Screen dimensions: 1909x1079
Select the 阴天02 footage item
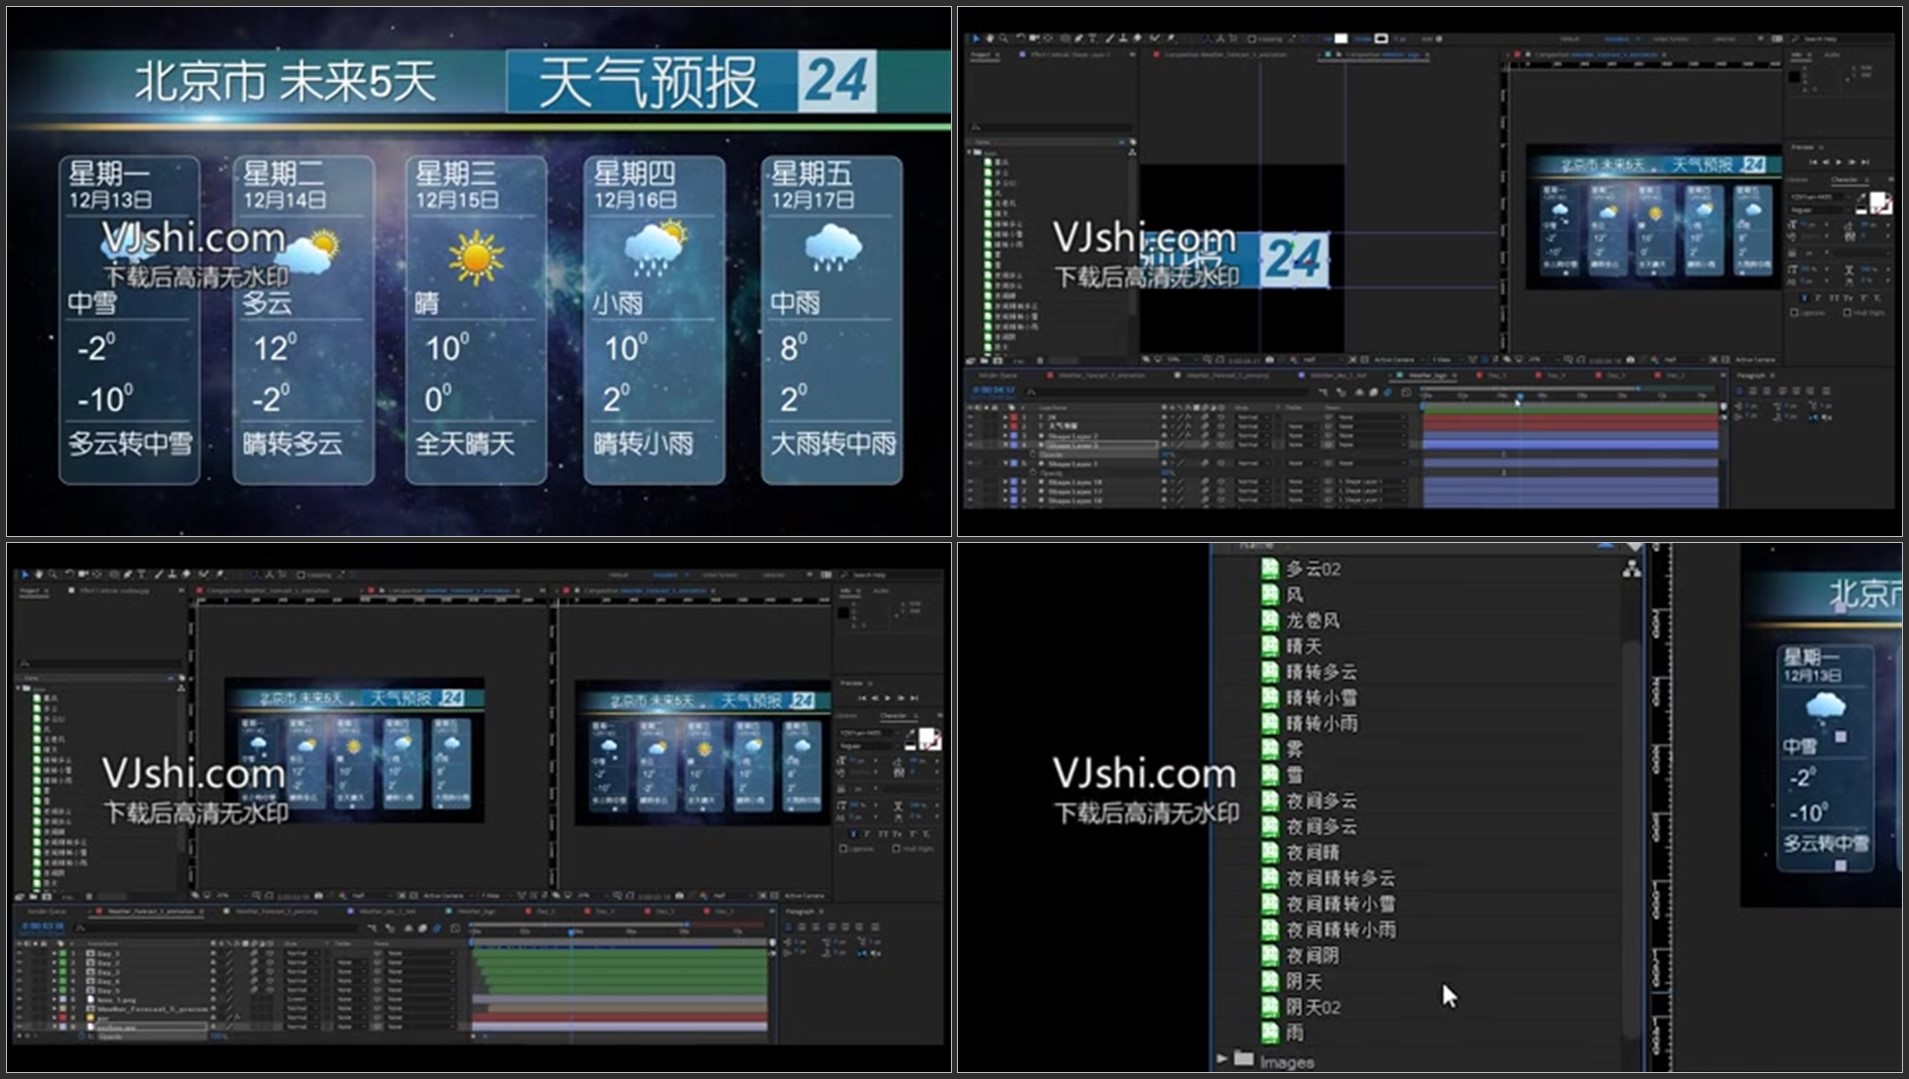pos(1313,1007)
